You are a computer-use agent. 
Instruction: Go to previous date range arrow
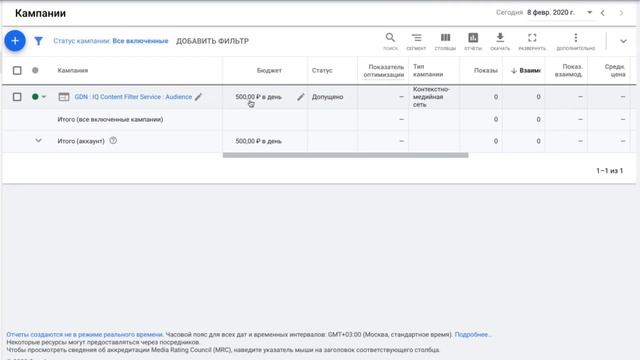click(x=603, y=13)
